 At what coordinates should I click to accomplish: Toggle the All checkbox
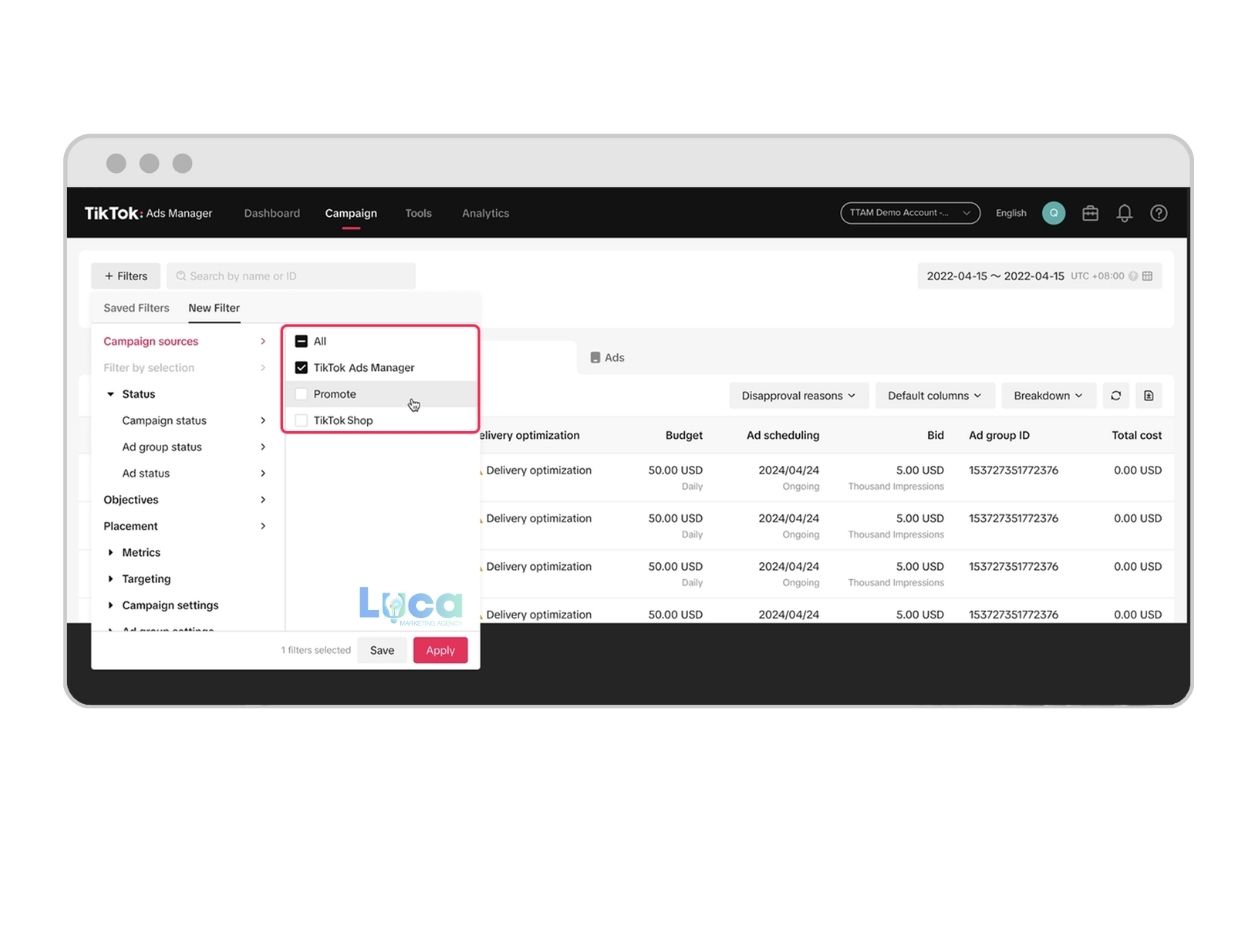(301, 341)
